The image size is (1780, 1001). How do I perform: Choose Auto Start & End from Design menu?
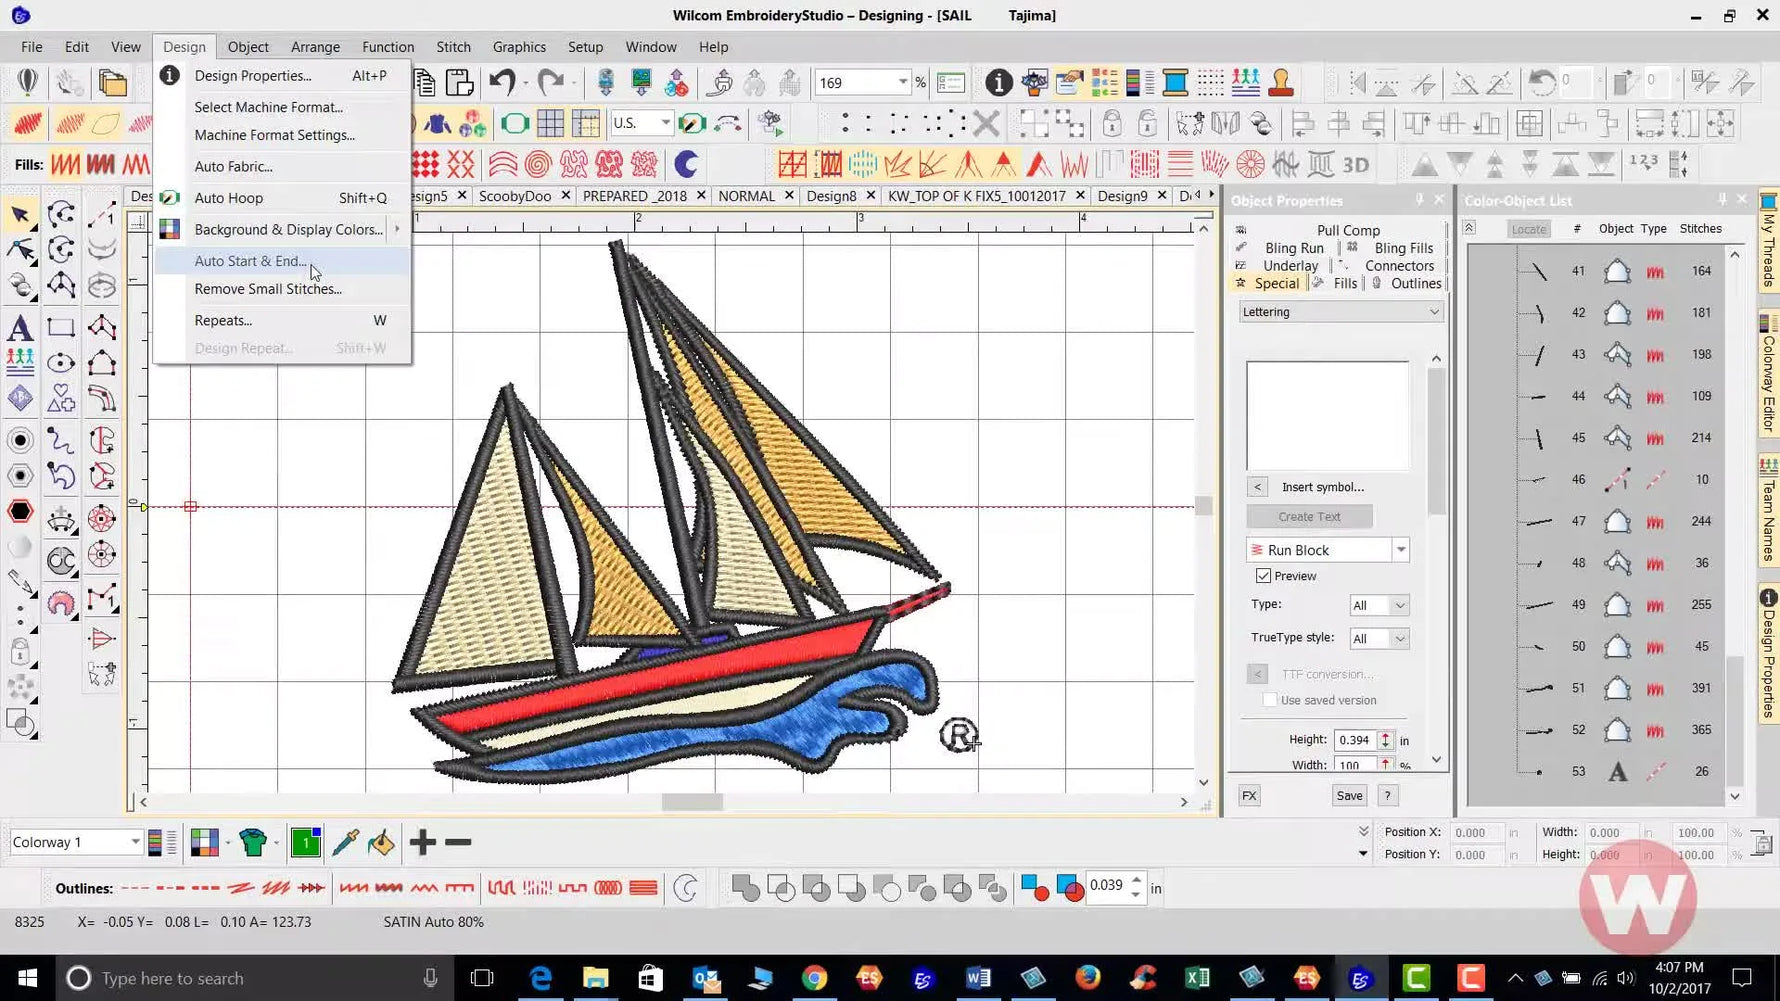click(x=250, y=261)
